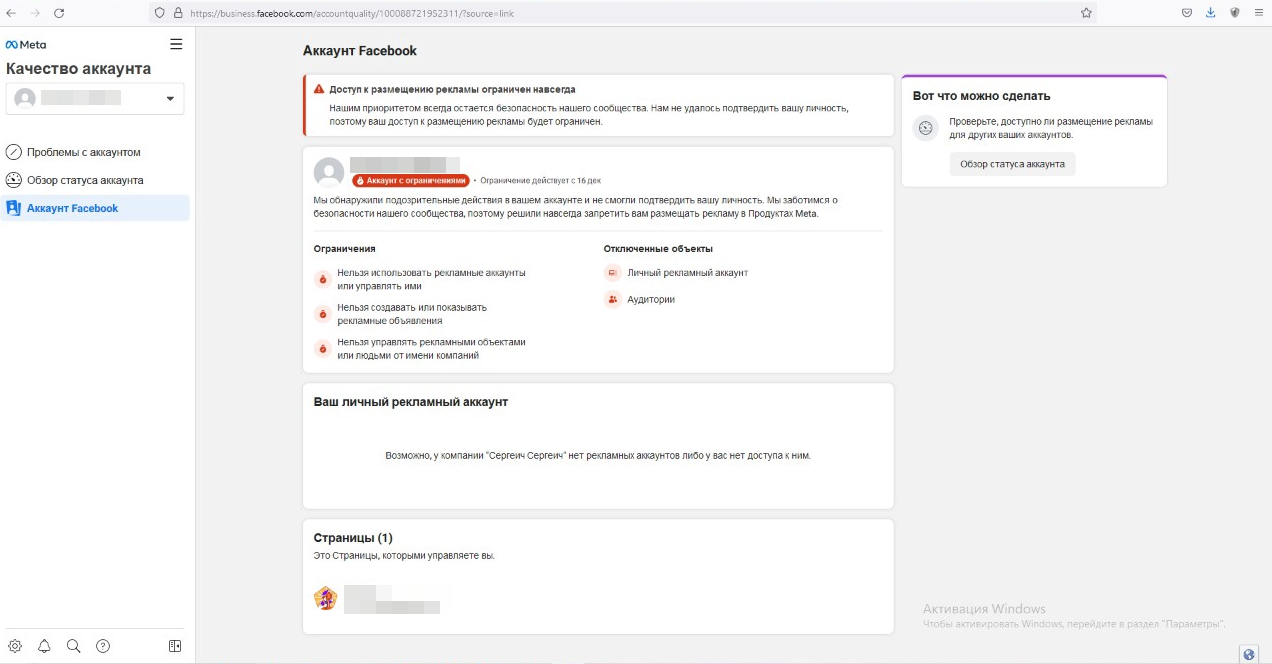Click the 'Обзор статуса аккаунта' button

click(1012, 164)
